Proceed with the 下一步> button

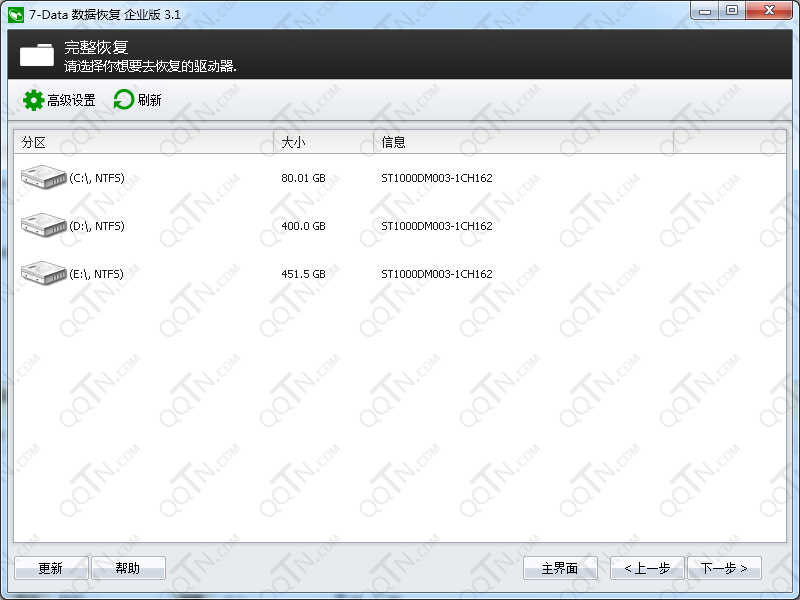point(725,568)
